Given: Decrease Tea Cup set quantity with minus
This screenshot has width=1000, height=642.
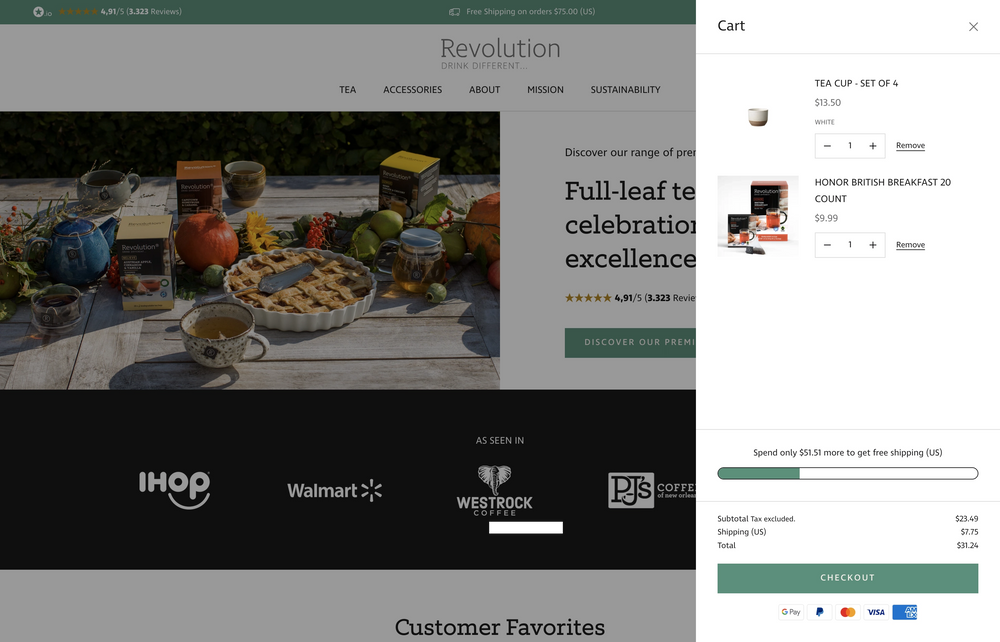Looking at the screenshot, I should 827,146.
